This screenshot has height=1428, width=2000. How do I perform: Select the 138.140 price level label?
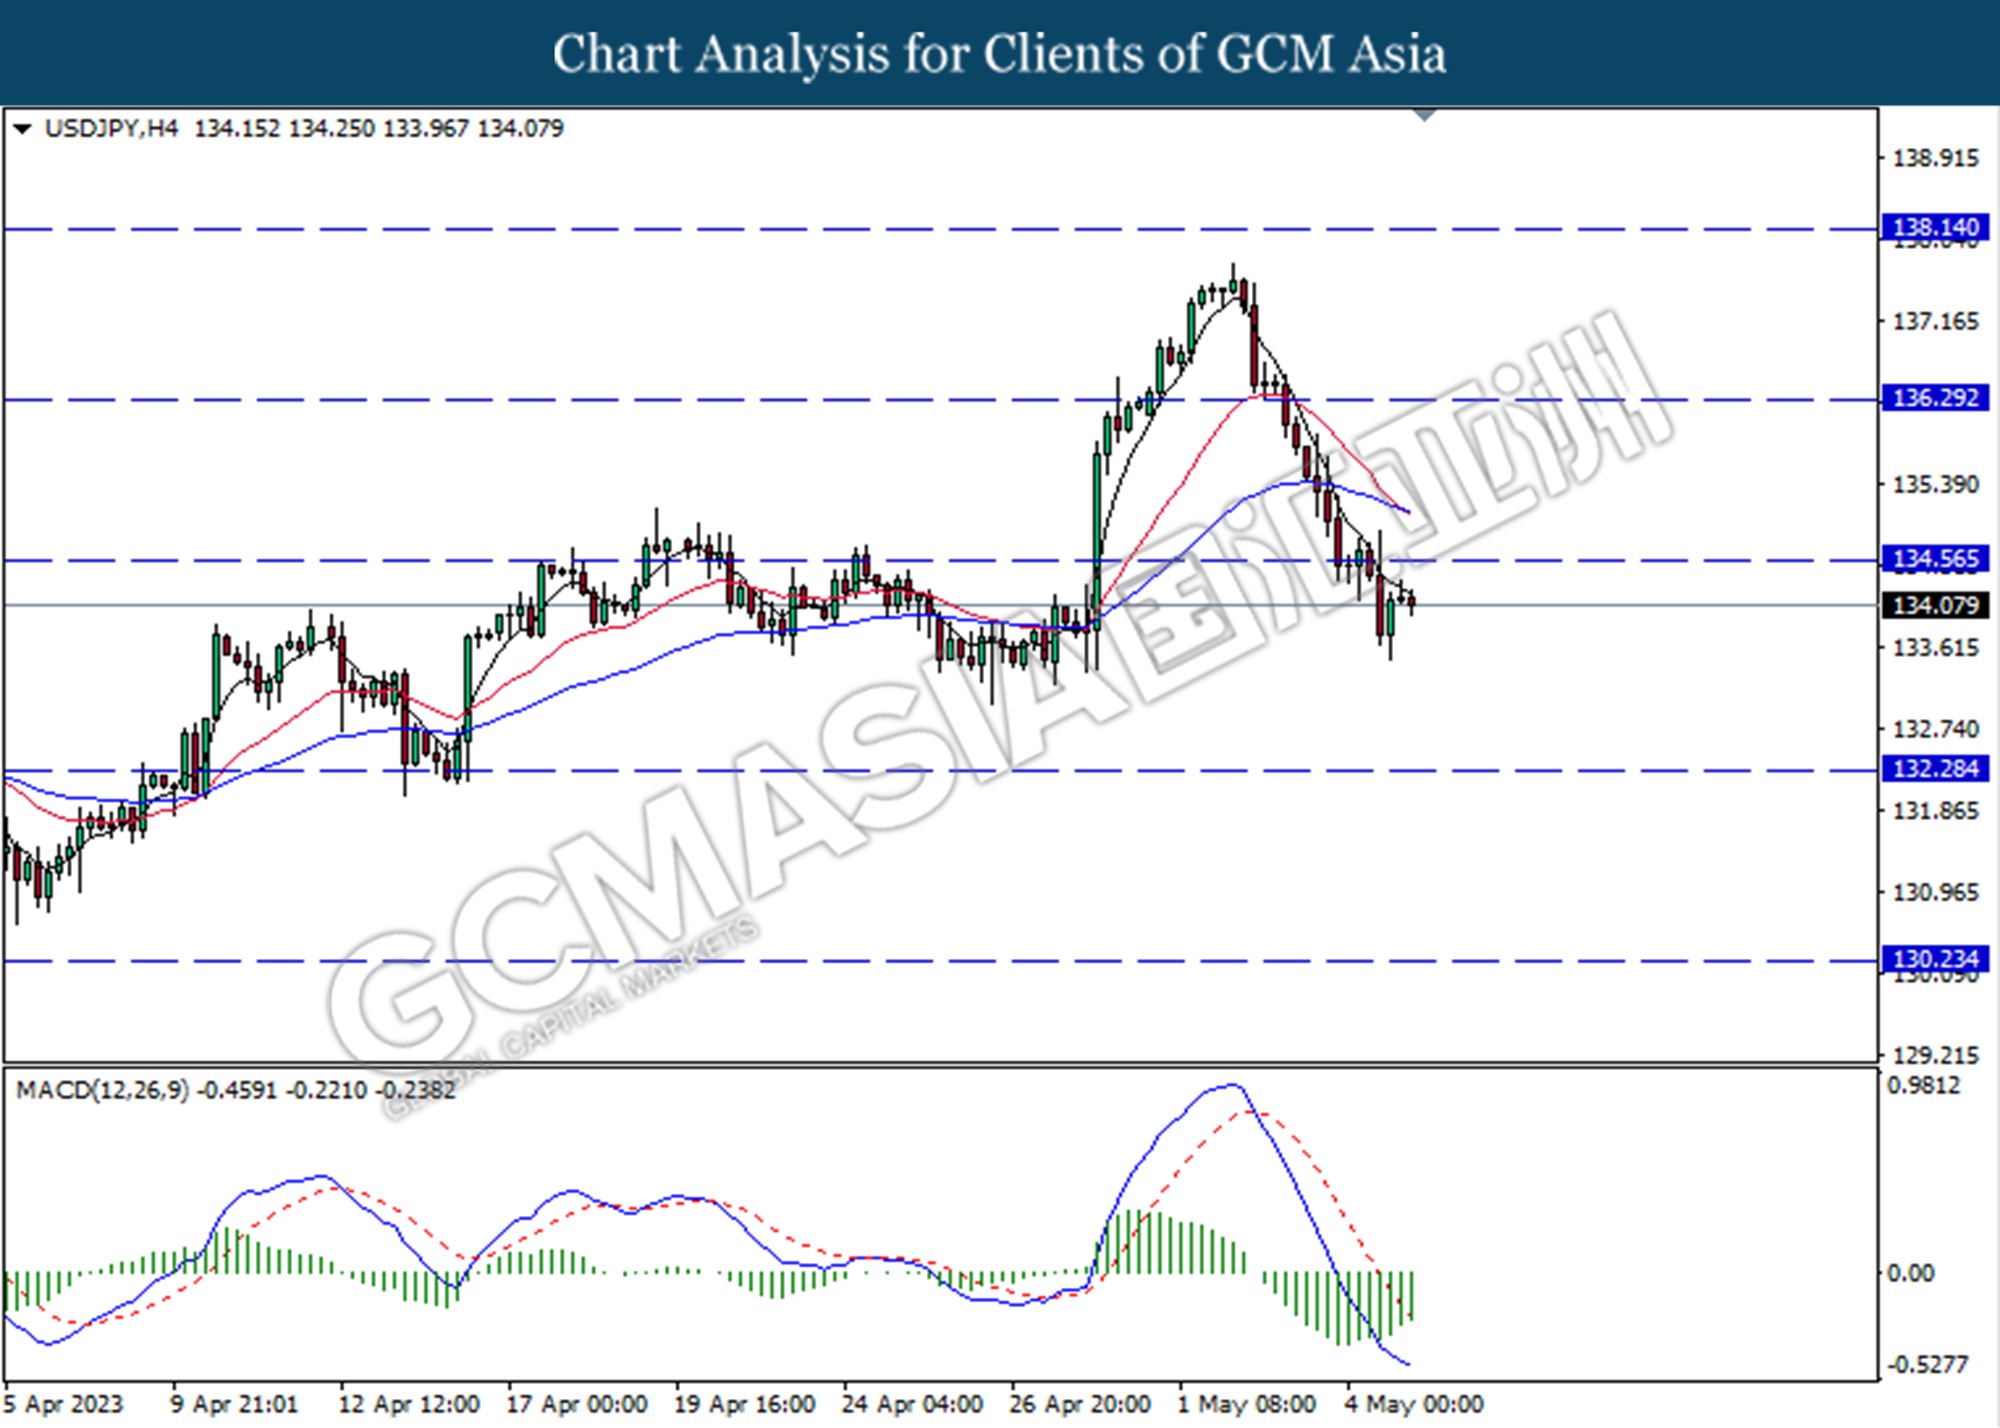pos(1935,227)
